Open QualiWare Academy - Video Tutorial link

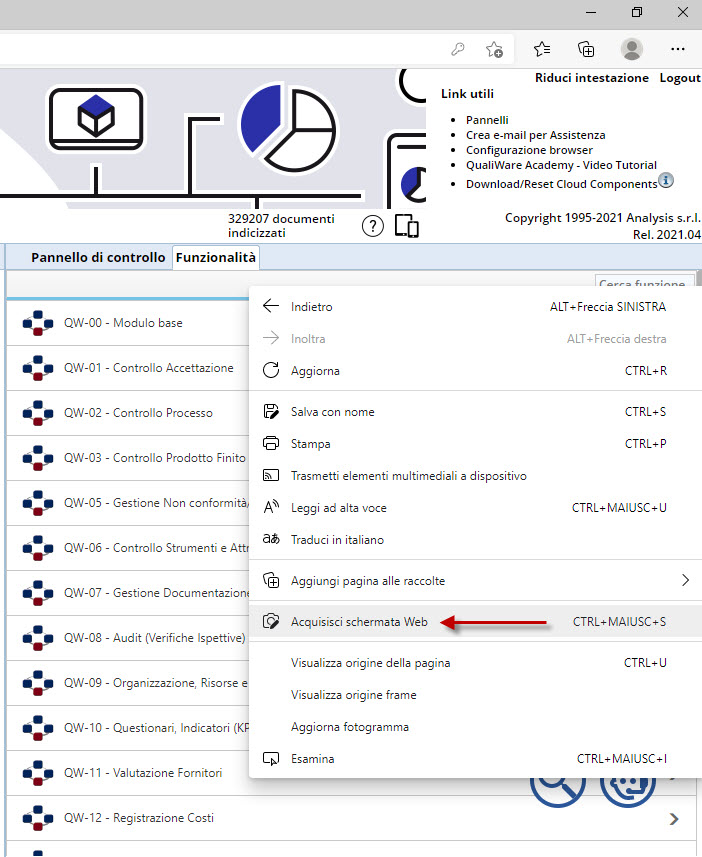[561, 165]
